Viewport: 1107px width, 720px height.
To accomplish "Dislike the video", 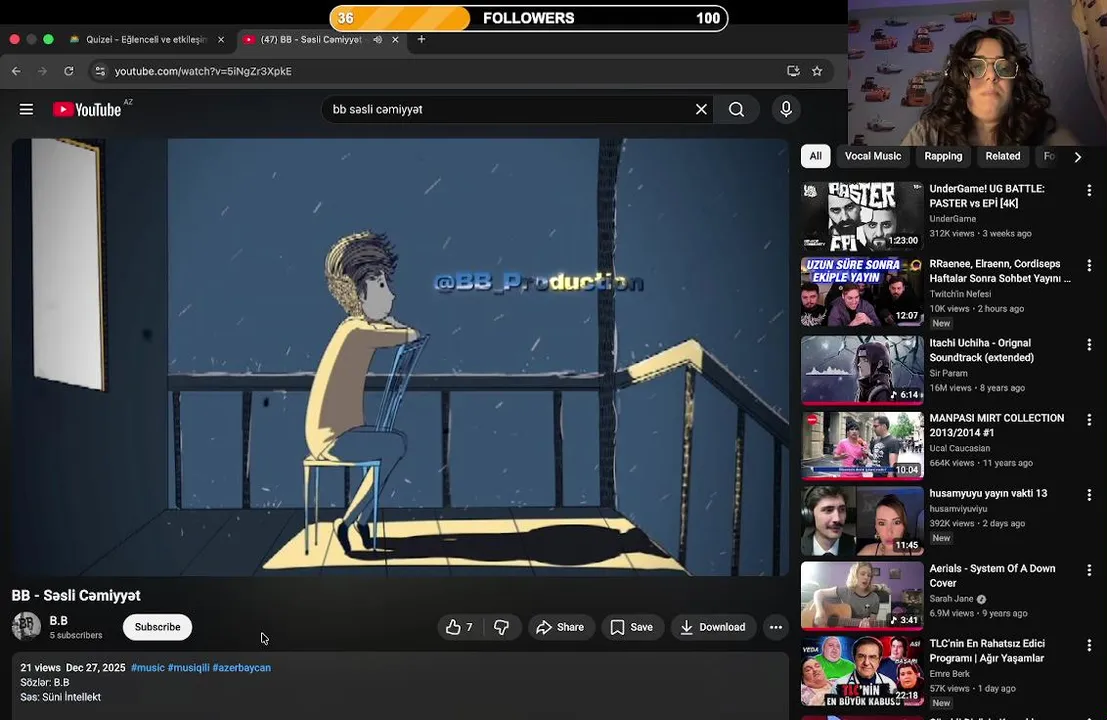I will pyautogui.click(x=502, y=627).
